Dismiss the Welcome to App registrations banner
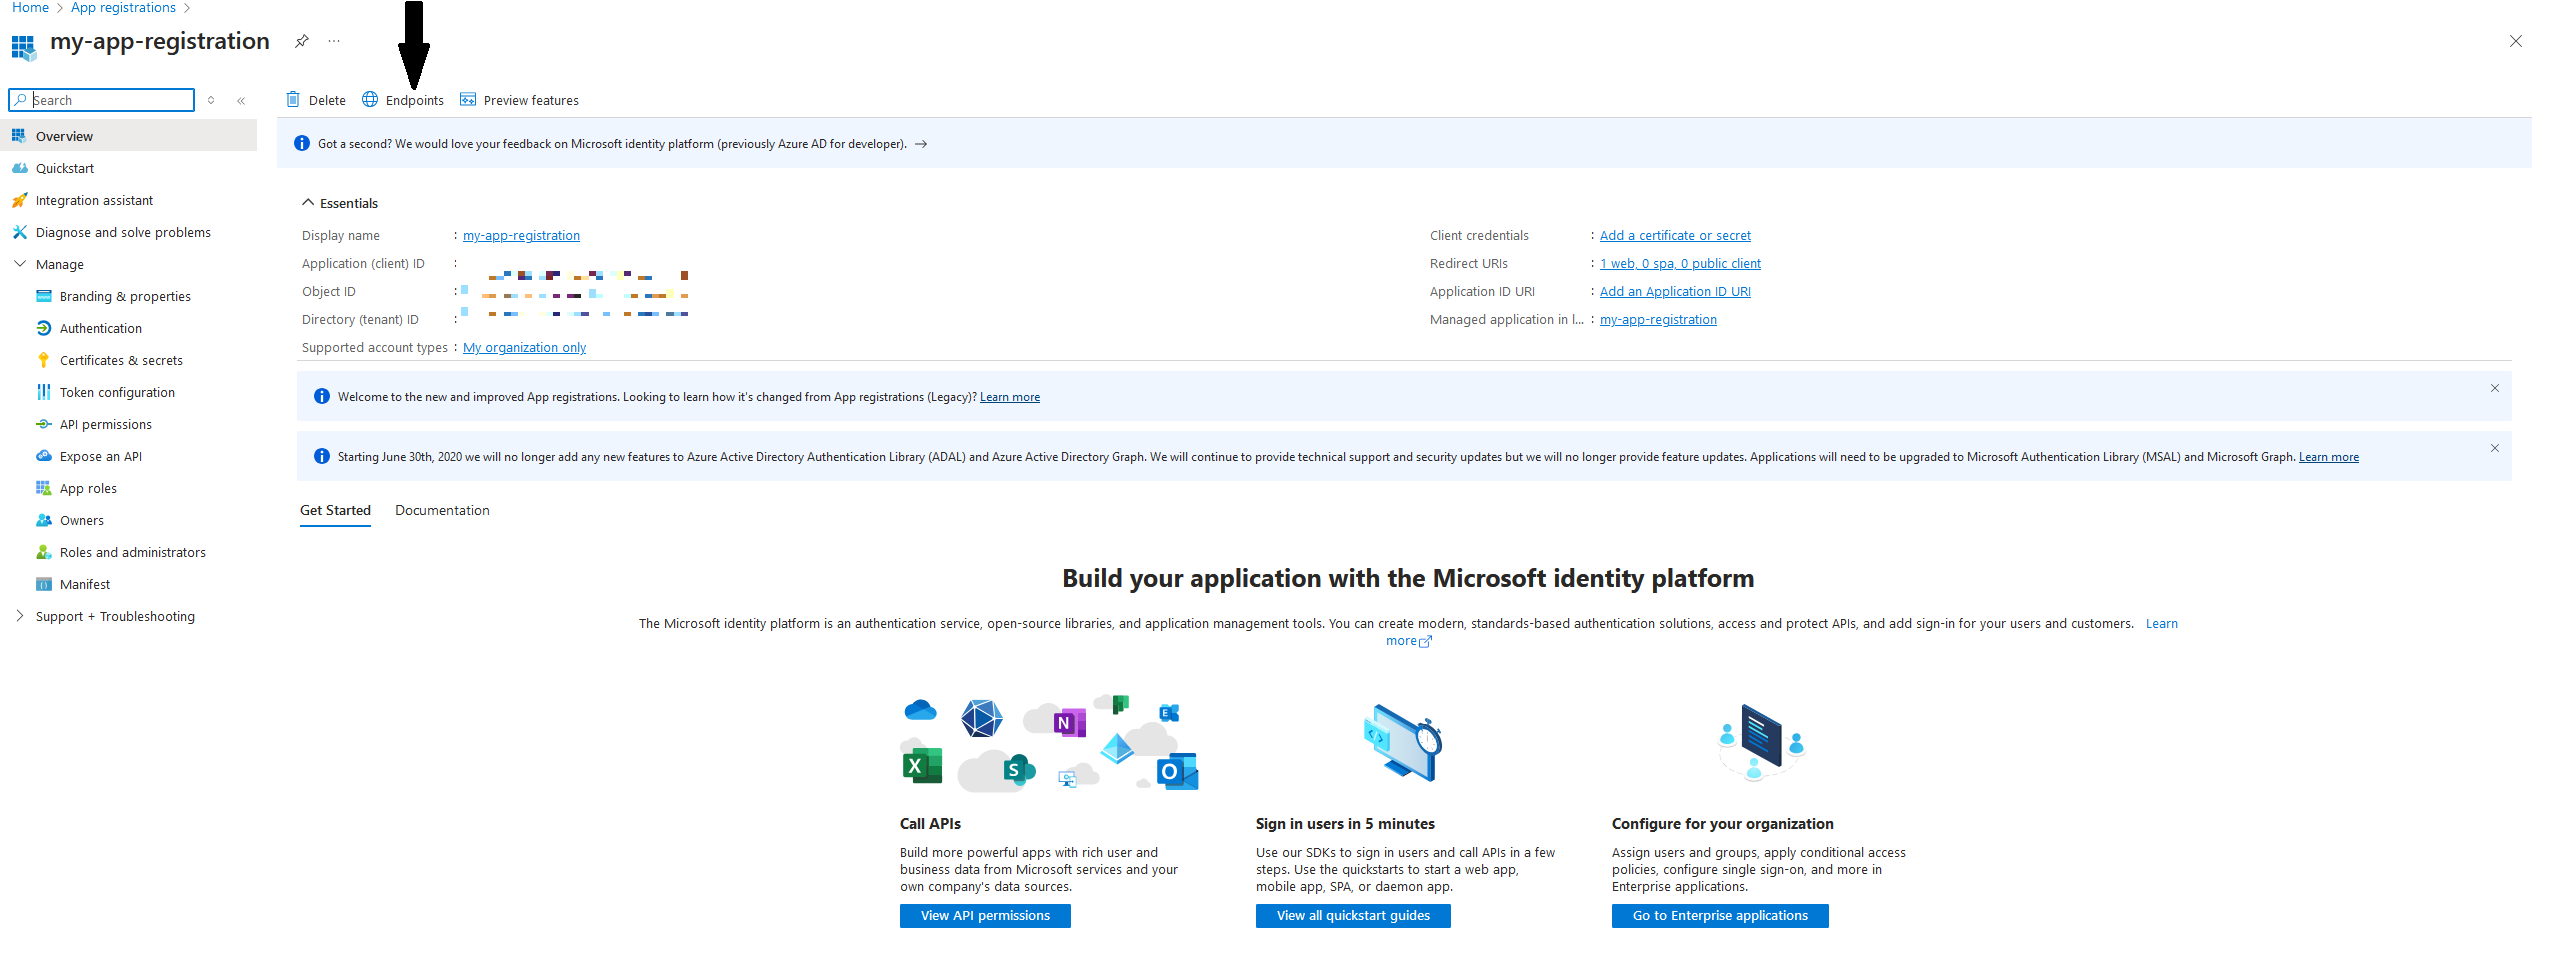Screen dimensions: 2551x967 click(x=2495, y=388)
